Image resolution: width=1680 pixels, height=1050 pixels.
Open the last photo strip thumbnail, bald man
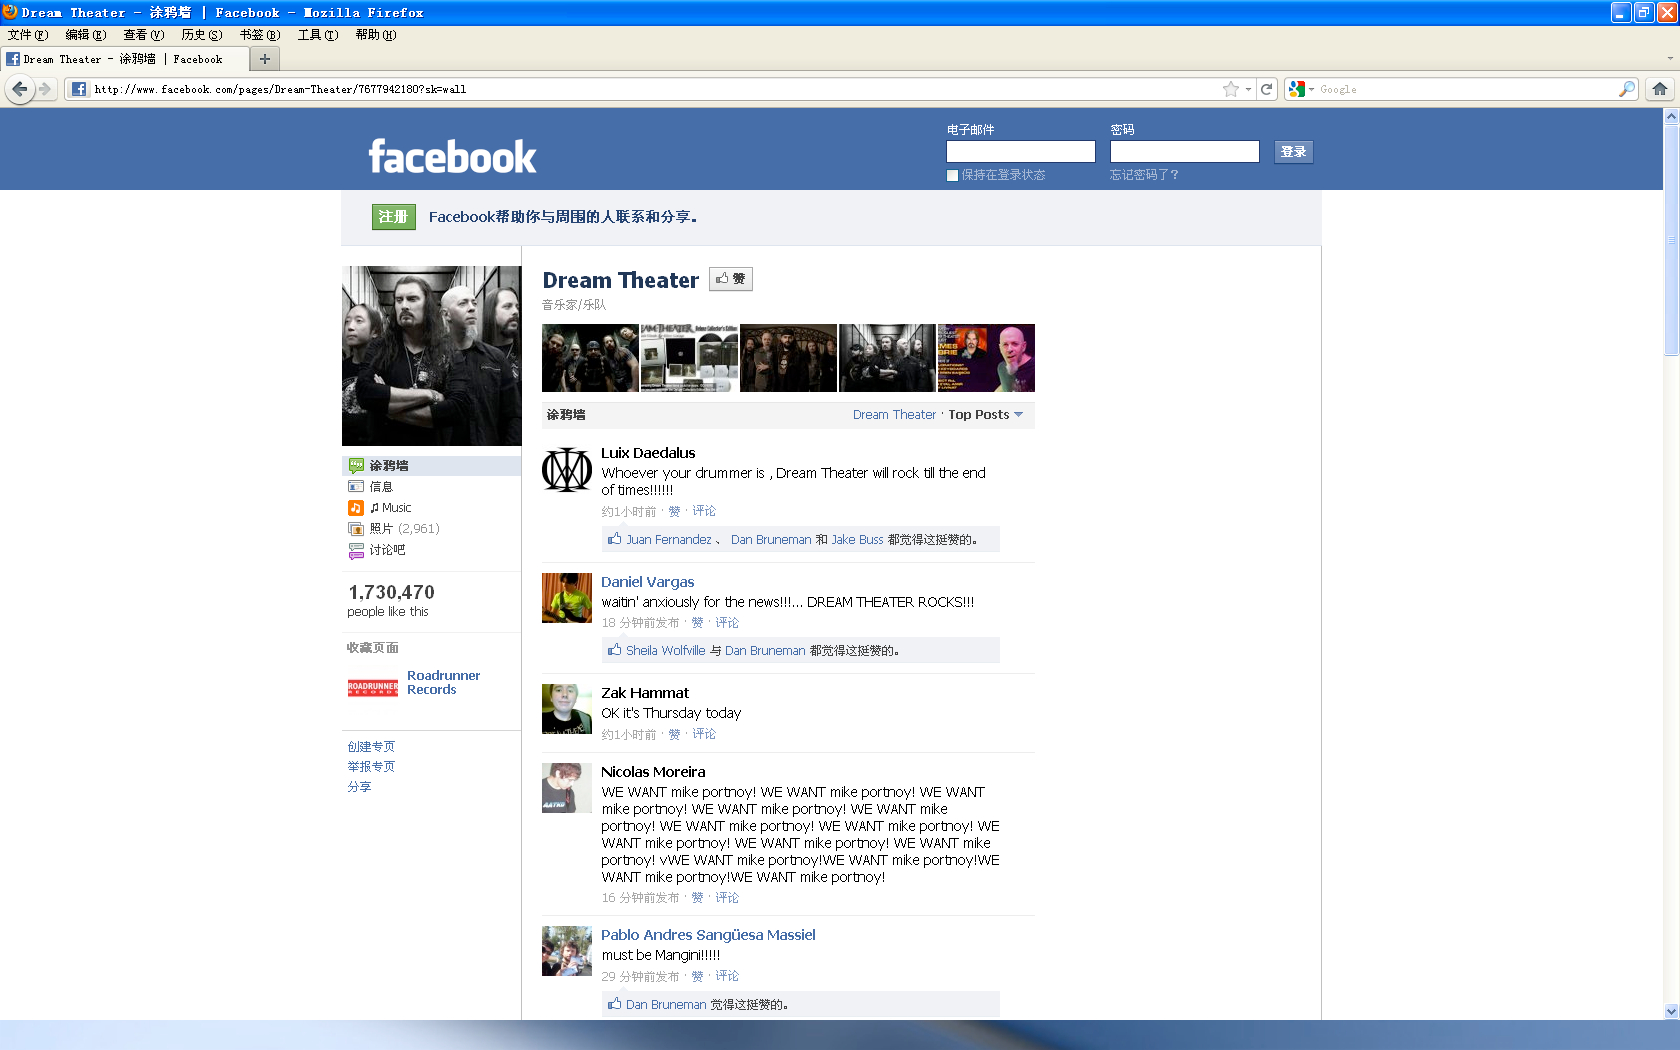click(x=986, y=358)
